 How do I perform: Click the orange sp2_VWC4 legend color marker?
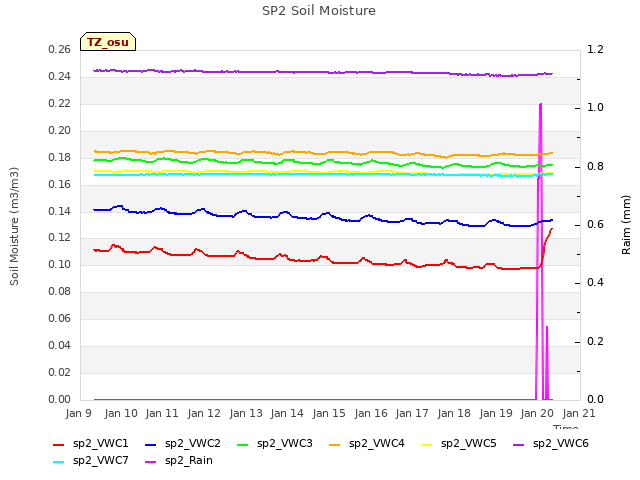[335, 445]
